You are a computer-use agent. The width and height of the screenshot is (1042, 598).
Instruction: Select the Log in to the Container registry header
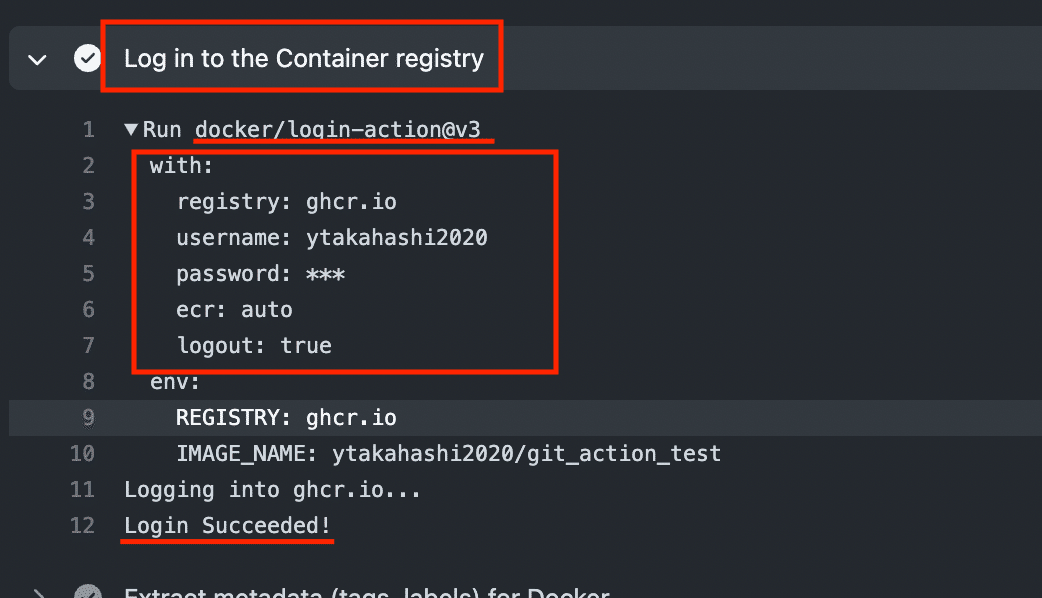[302, 57]
